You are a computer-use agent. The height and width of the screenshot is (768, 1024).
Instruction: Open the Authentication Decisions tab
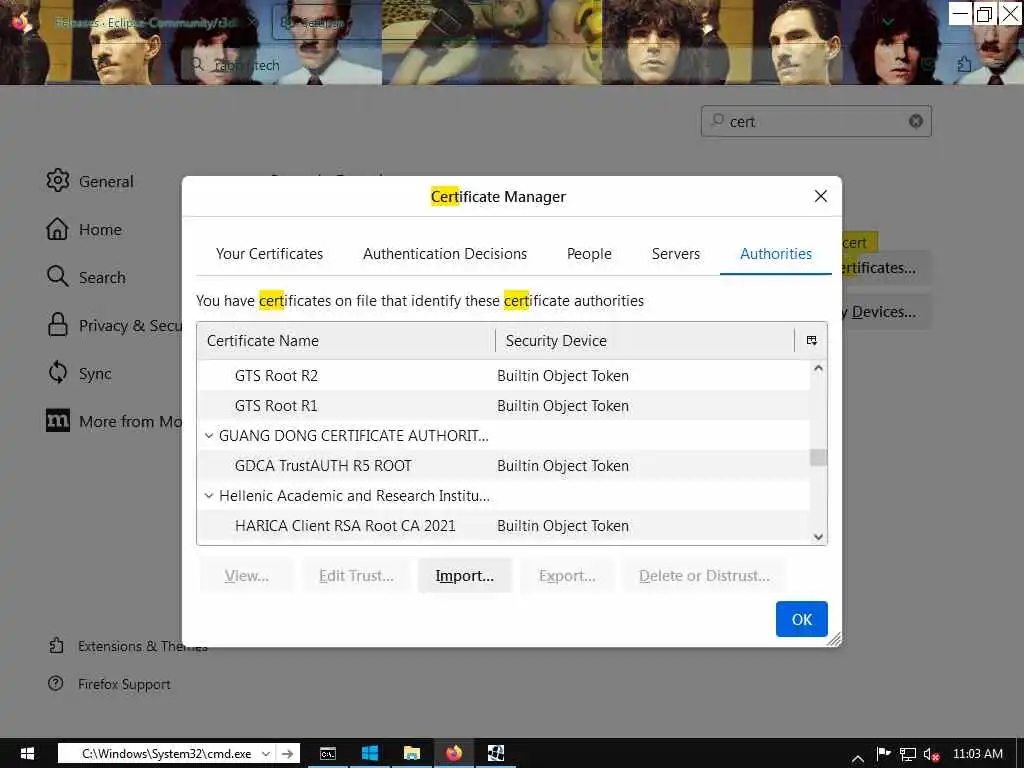coord(445,253)
